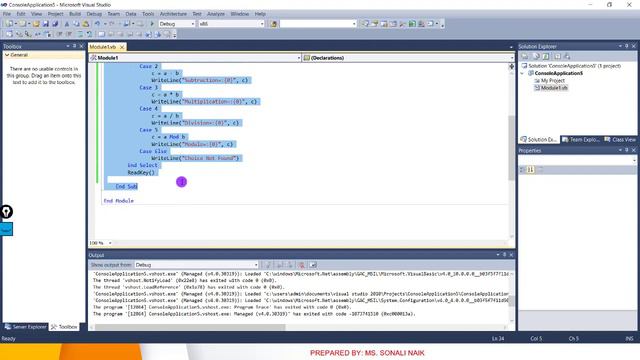640x360 pixels.
Task: Close the Output panel
Action: click(x=511, y=255)
